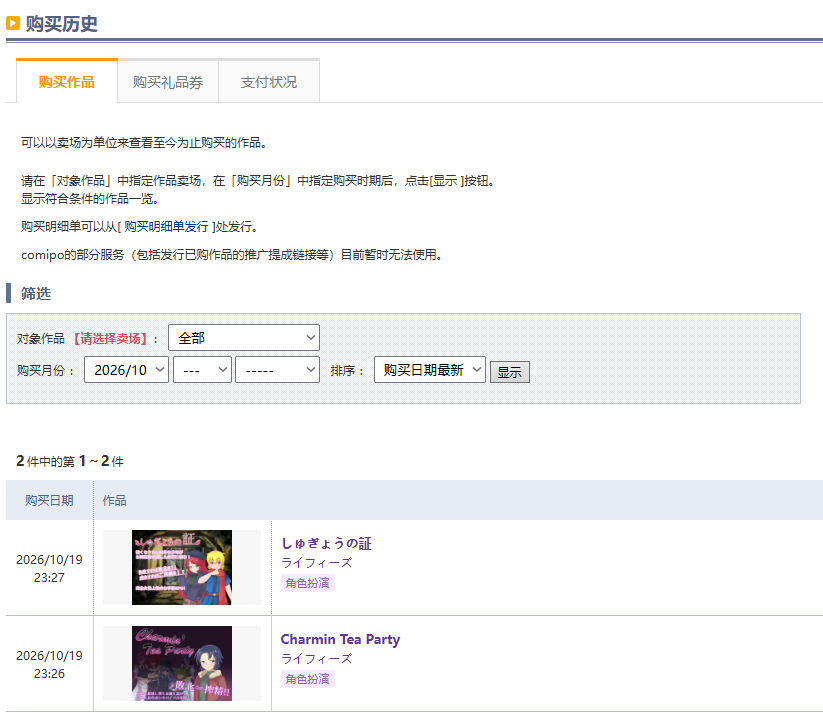This screenshot has width=823, height=715.
Task: Click the 作品 column header
Action: click(114, 500)
